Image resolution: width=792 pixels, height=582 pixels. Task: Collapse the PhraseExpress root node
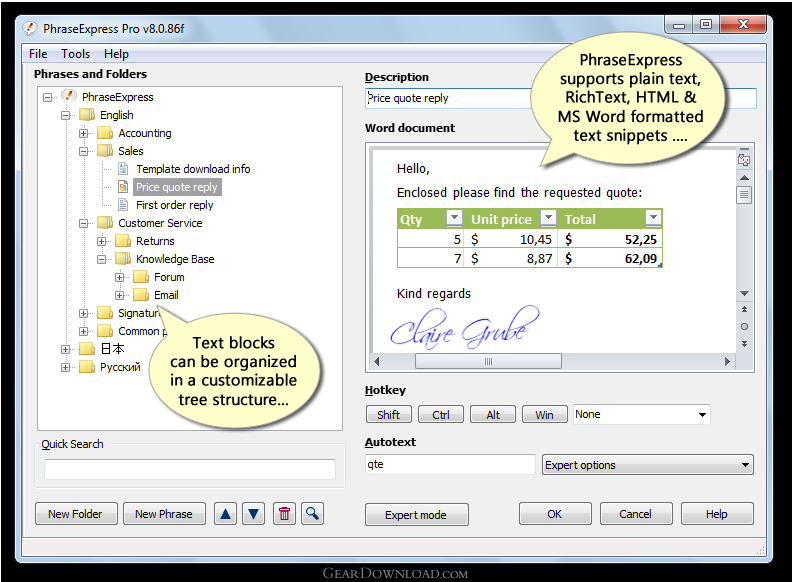tap(47, 97)
